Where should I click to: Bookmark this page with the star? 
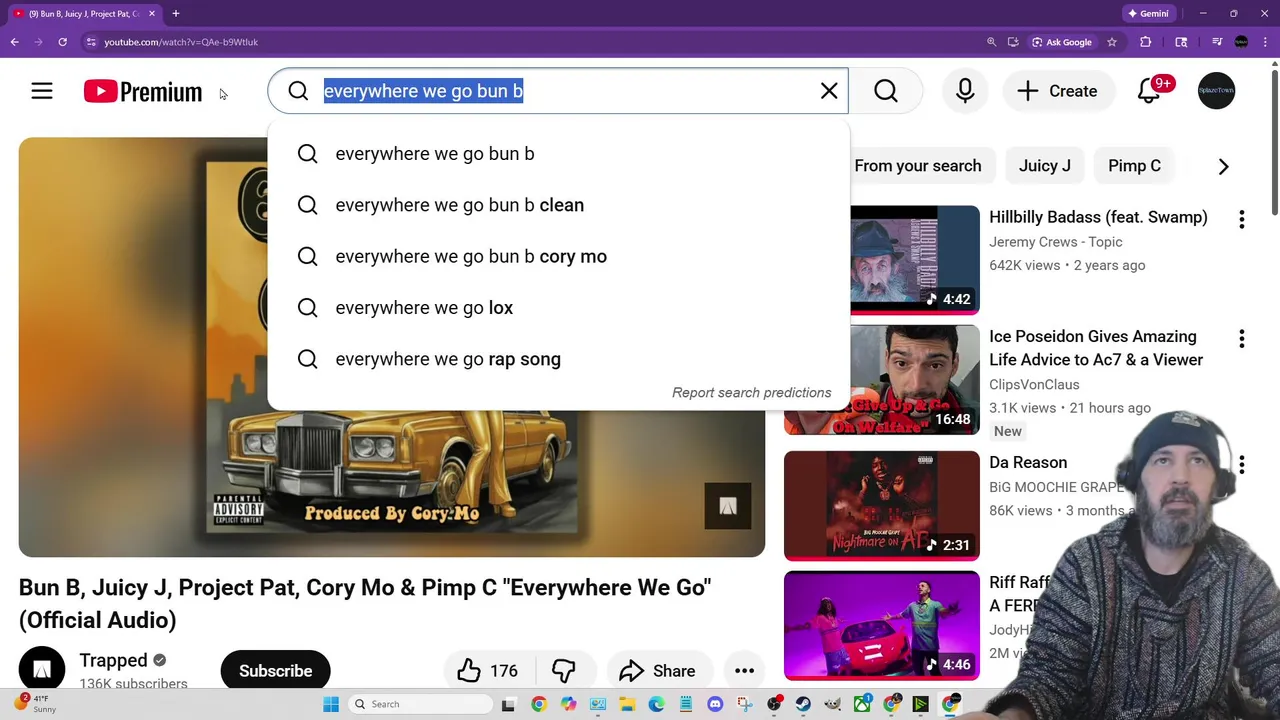tap(1111, 42)
